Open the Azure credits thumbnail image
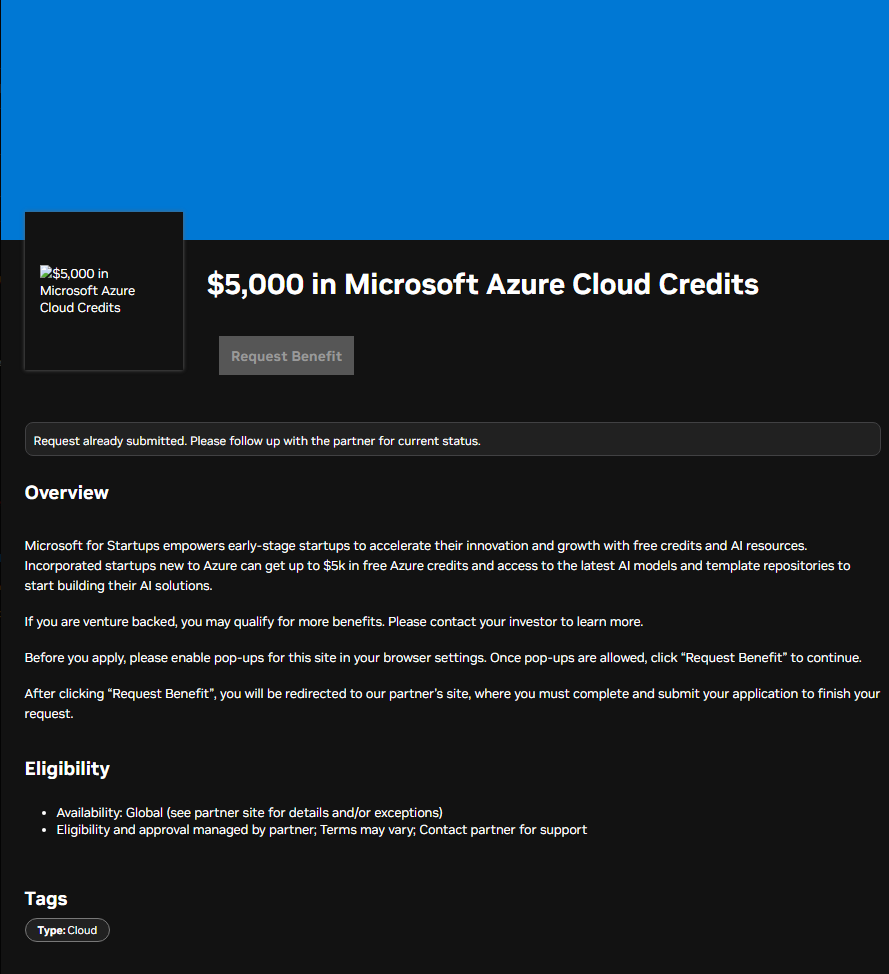The image size is (889, 974). coord(104,291)
